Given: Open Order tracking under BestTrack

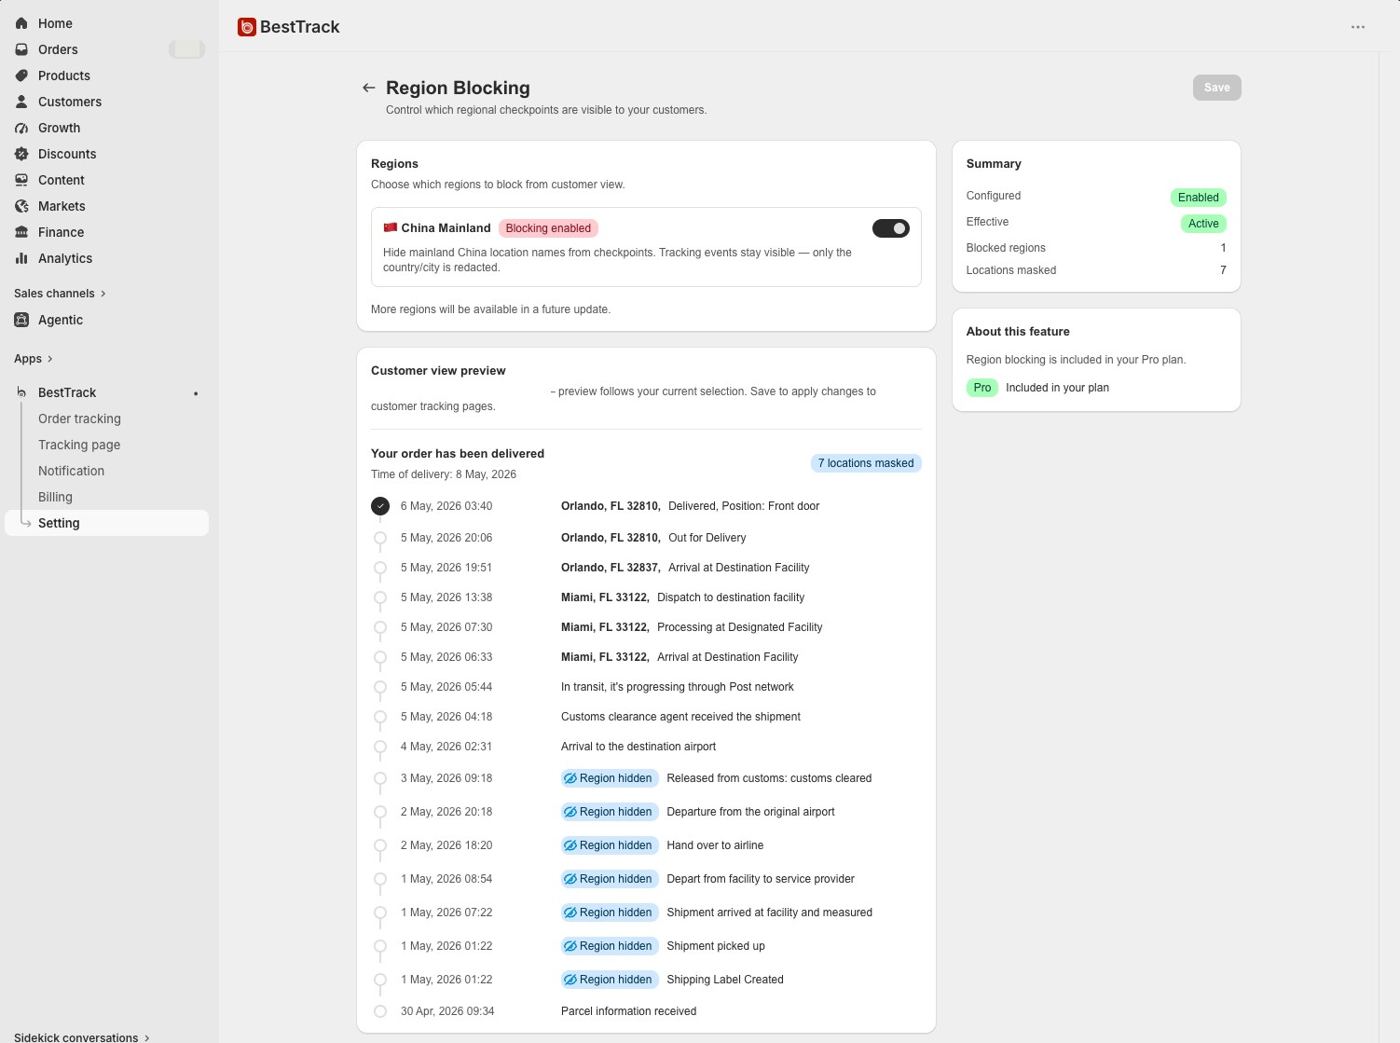Looking at the screenshot, I should pyautogui.click(x=79, y=418).
